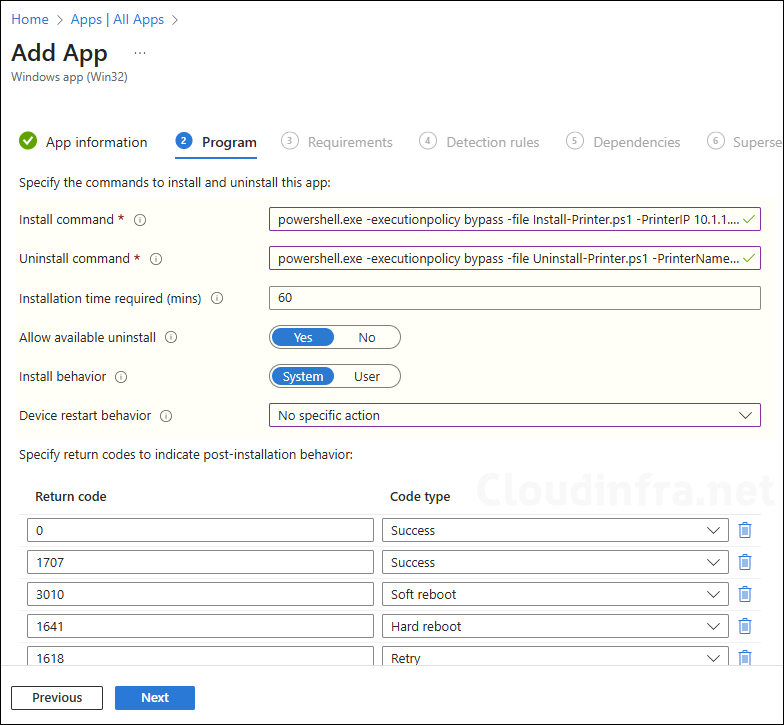Set Allow available uninstall to No
The image size is (784, 725).
[x=366, y=338]
